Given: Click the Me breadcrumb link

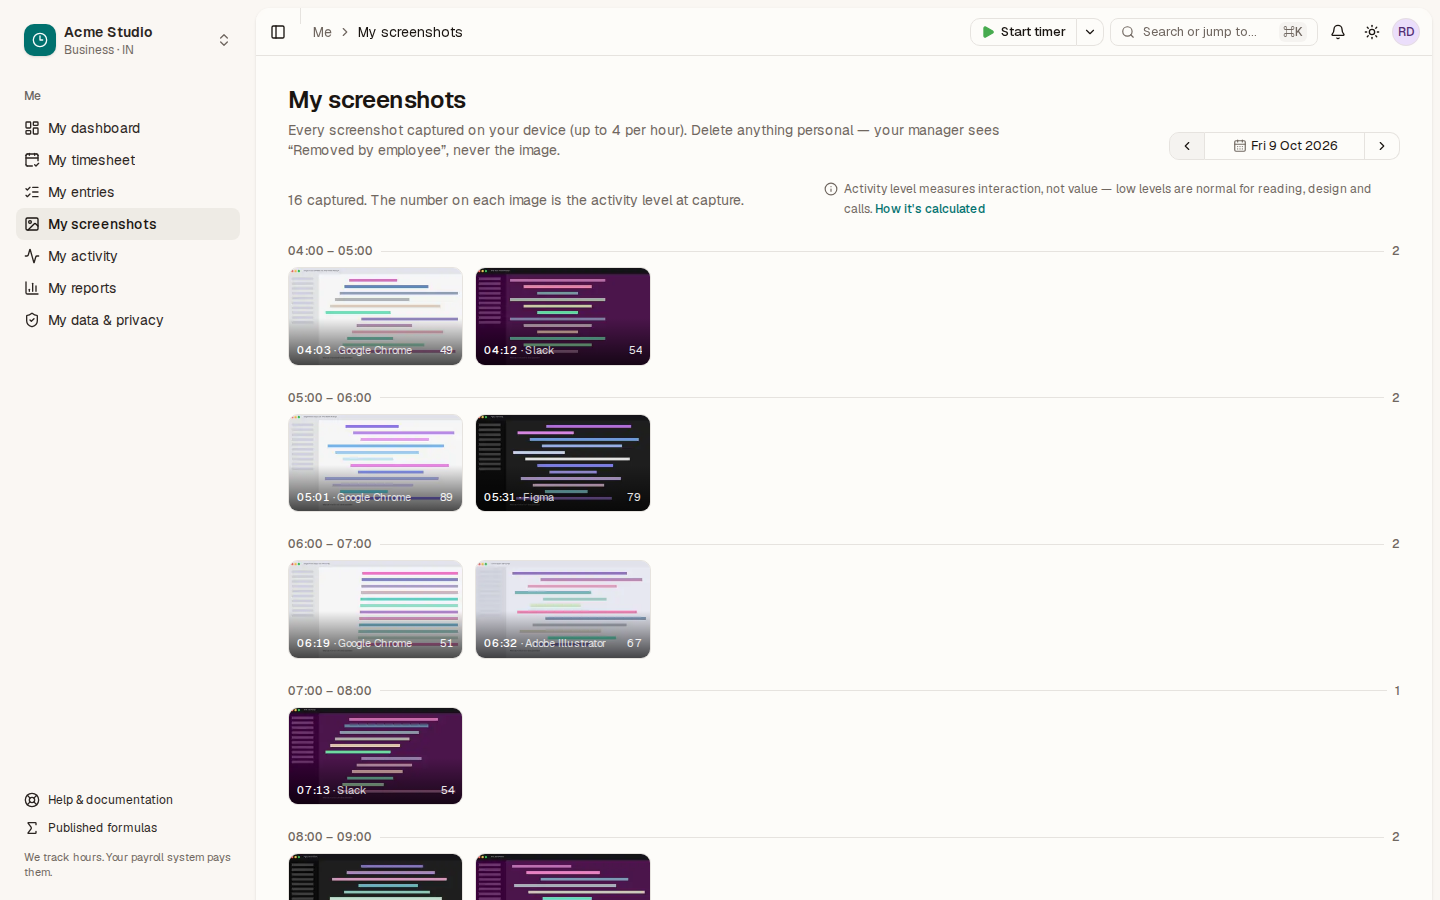Looking at the screenshot, I should 322,32.
